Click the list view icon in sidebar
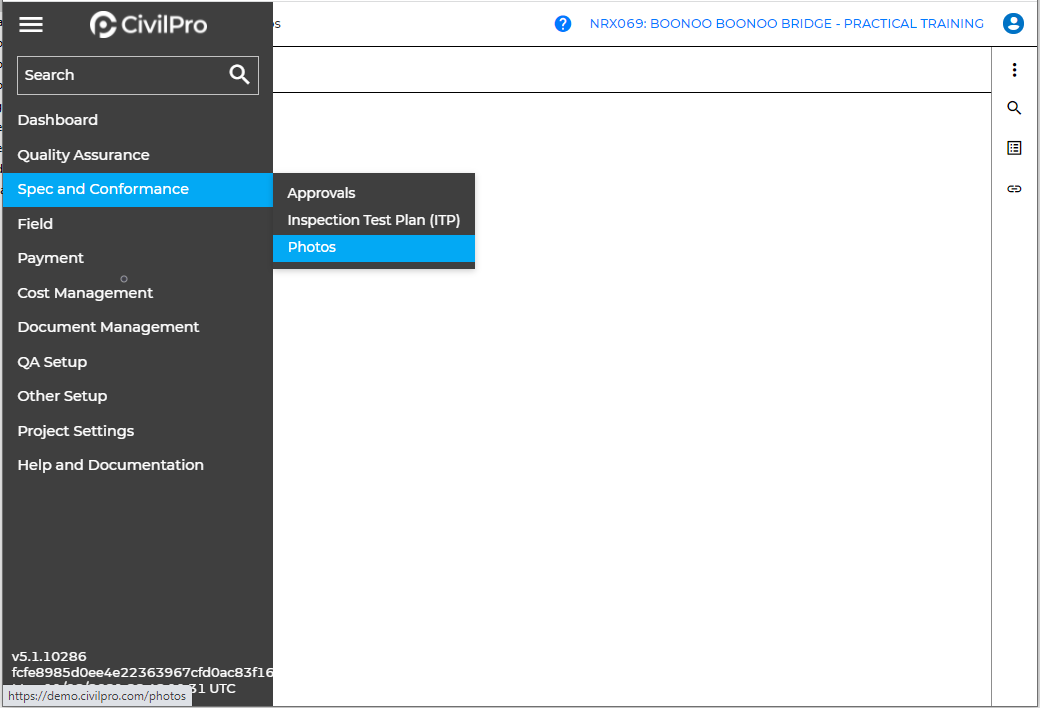This screenshot has width=1040, height=708. (x=1014, y=148)
